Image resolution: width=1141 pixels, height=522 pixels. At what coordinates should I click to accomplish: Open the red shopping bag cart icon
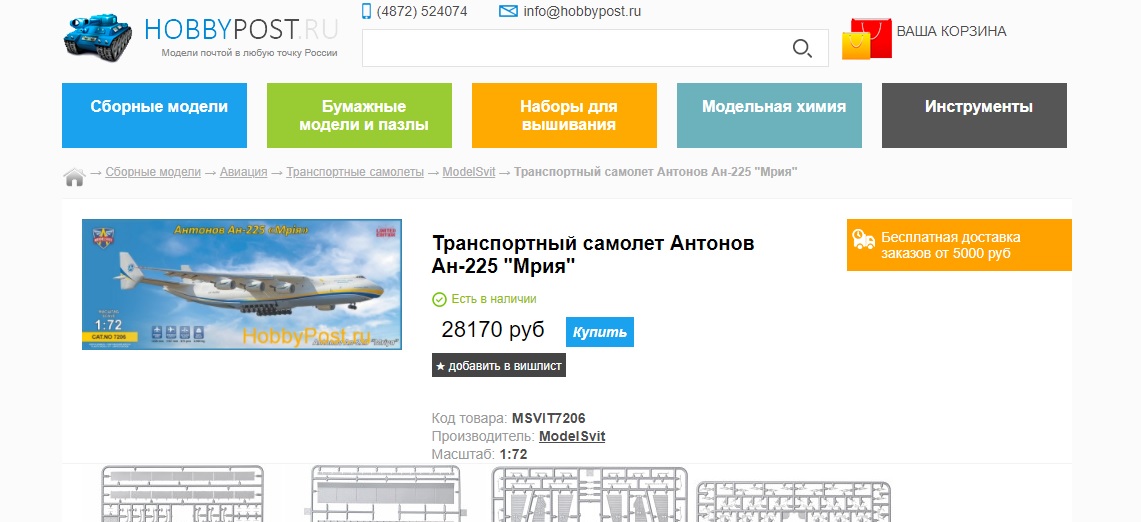[866, 39]
